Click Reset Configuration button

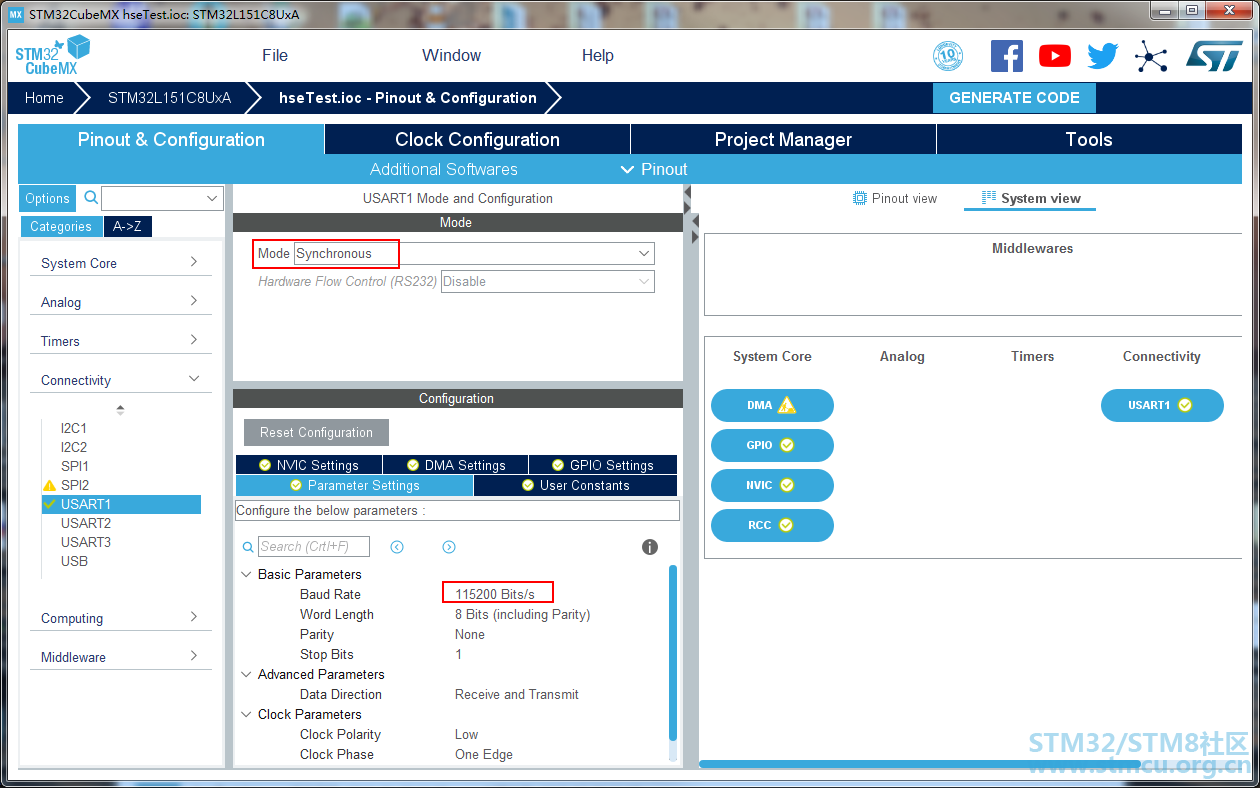coord(316,432)
